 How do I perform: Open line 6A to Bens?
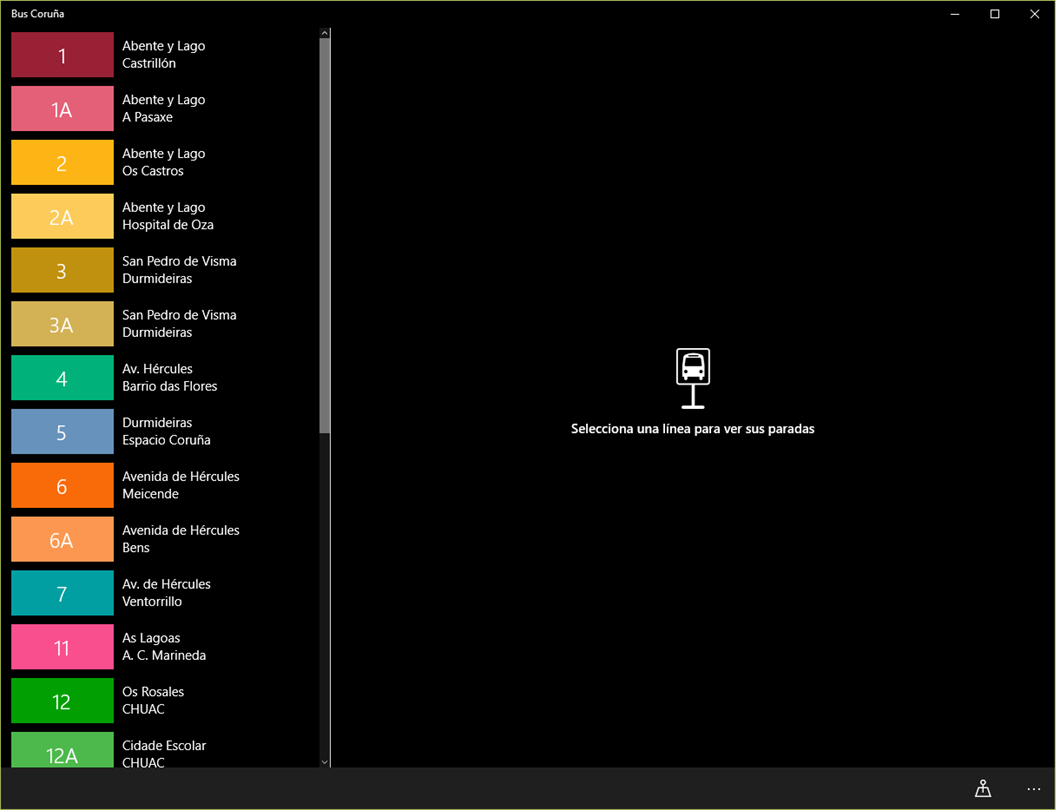(62, 539)
